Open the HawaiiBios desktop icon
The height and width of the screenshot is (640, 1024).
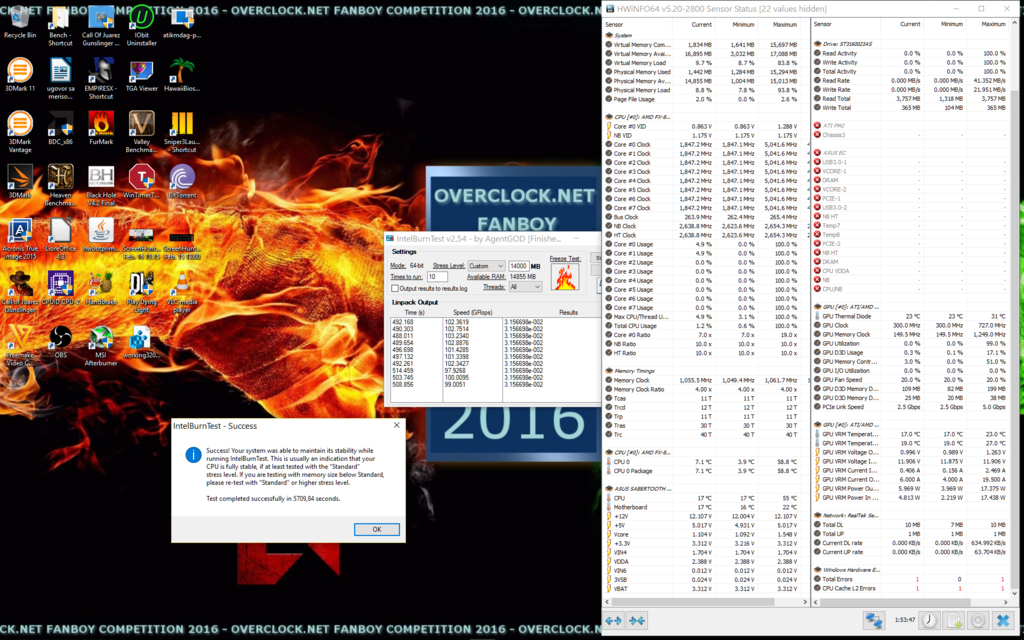coord(182,76)
